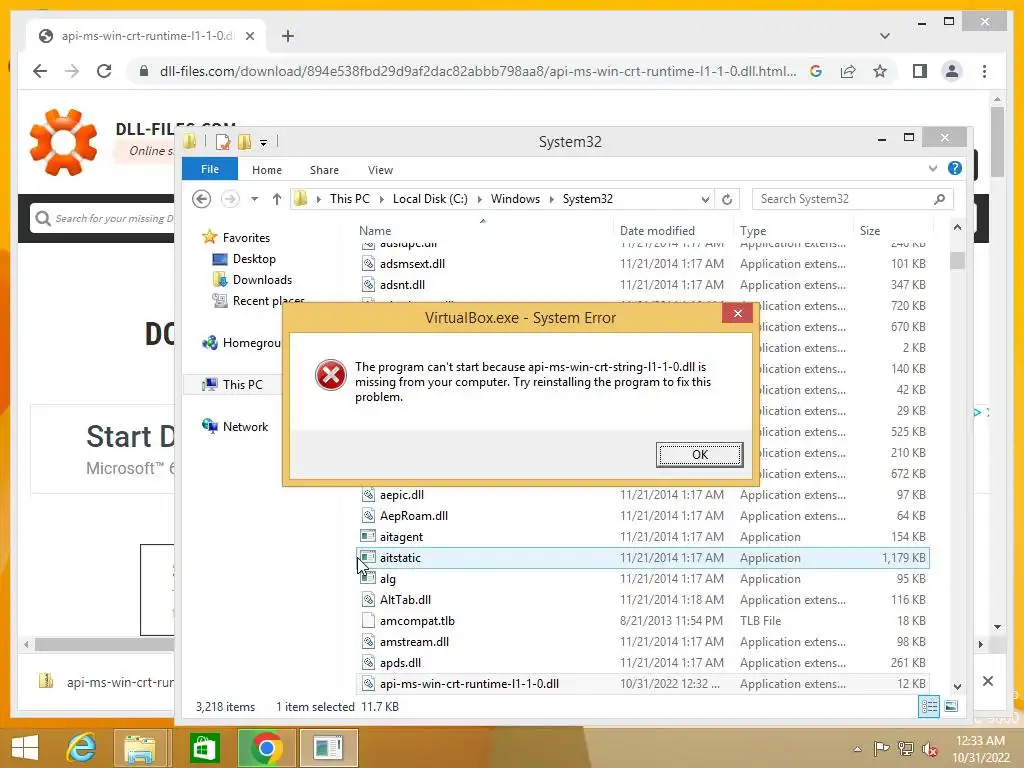Screen dimensions: 1024x768
Task: Click OK in the VirtualBox System Error dialog
Action: pos(699,455)
